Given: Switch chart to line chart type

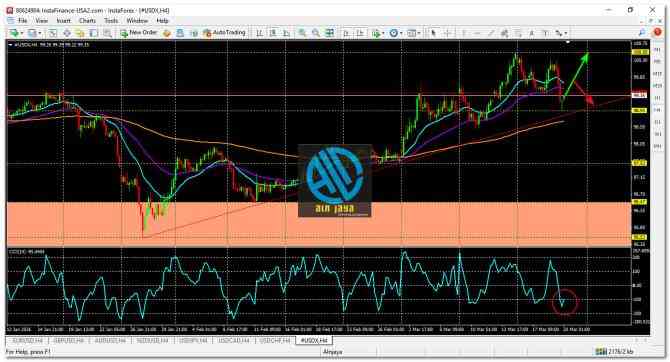Looking at the screenshot, I should pyautogui.click(x=286, y=33).
